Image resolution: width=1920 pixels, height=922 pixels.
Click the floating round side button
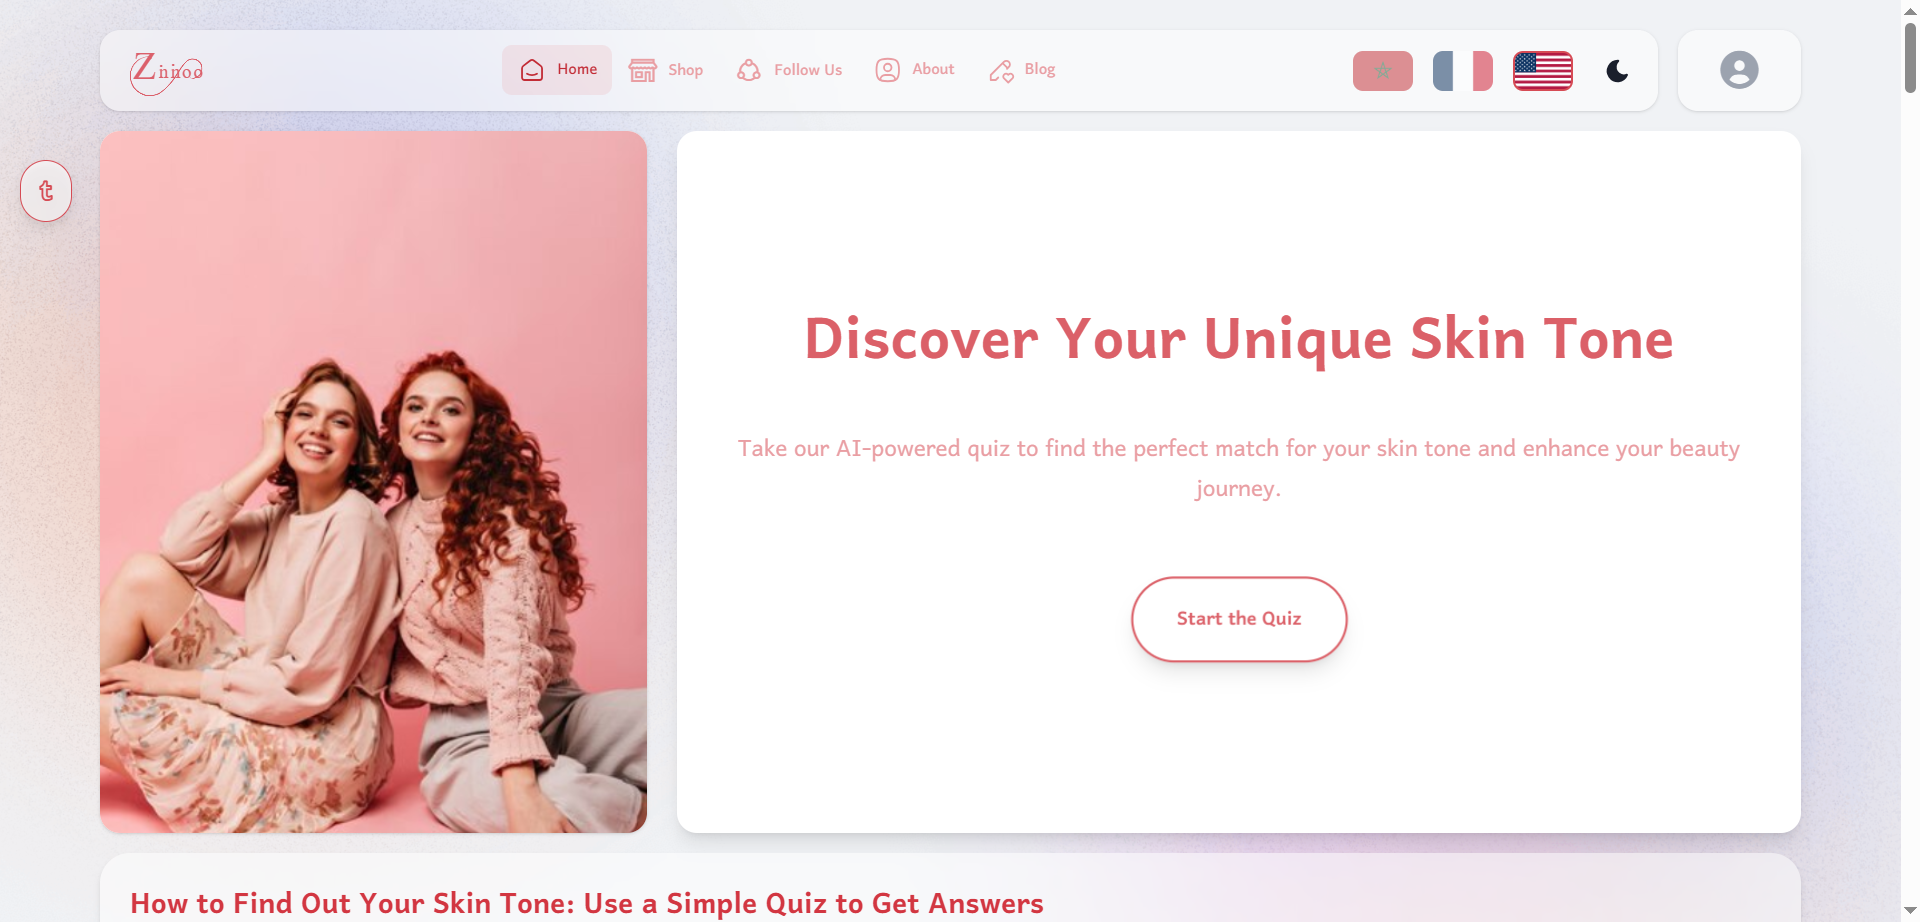46,191
